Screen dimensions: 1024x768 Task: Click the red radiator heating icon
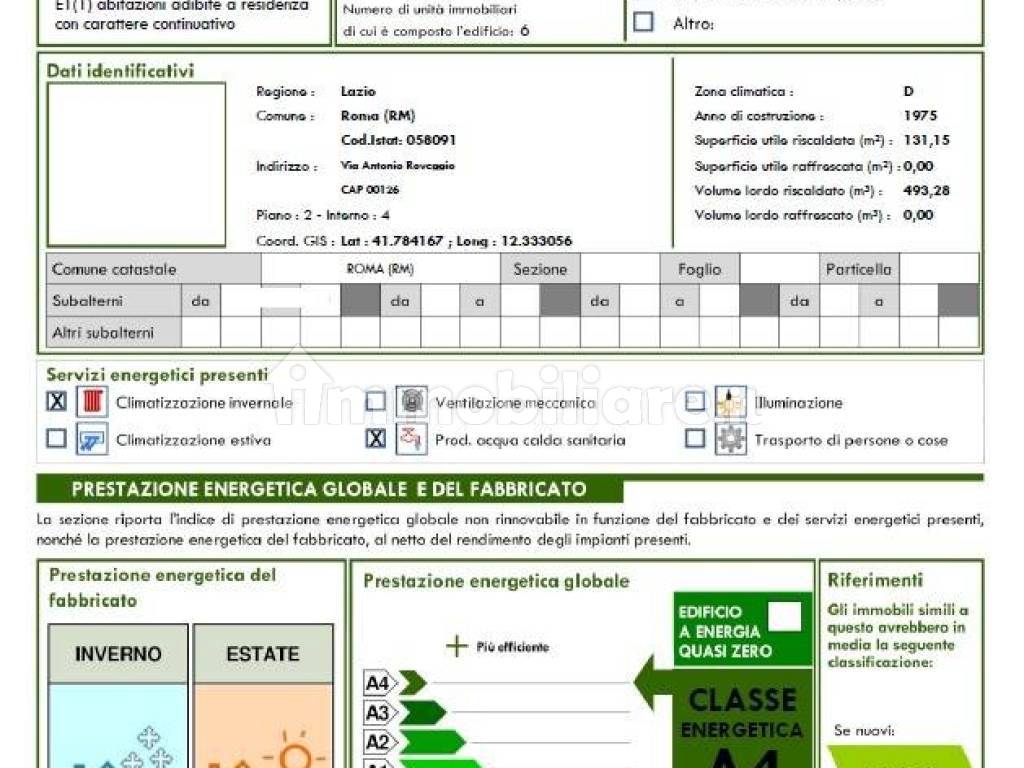tap(92, 402)
